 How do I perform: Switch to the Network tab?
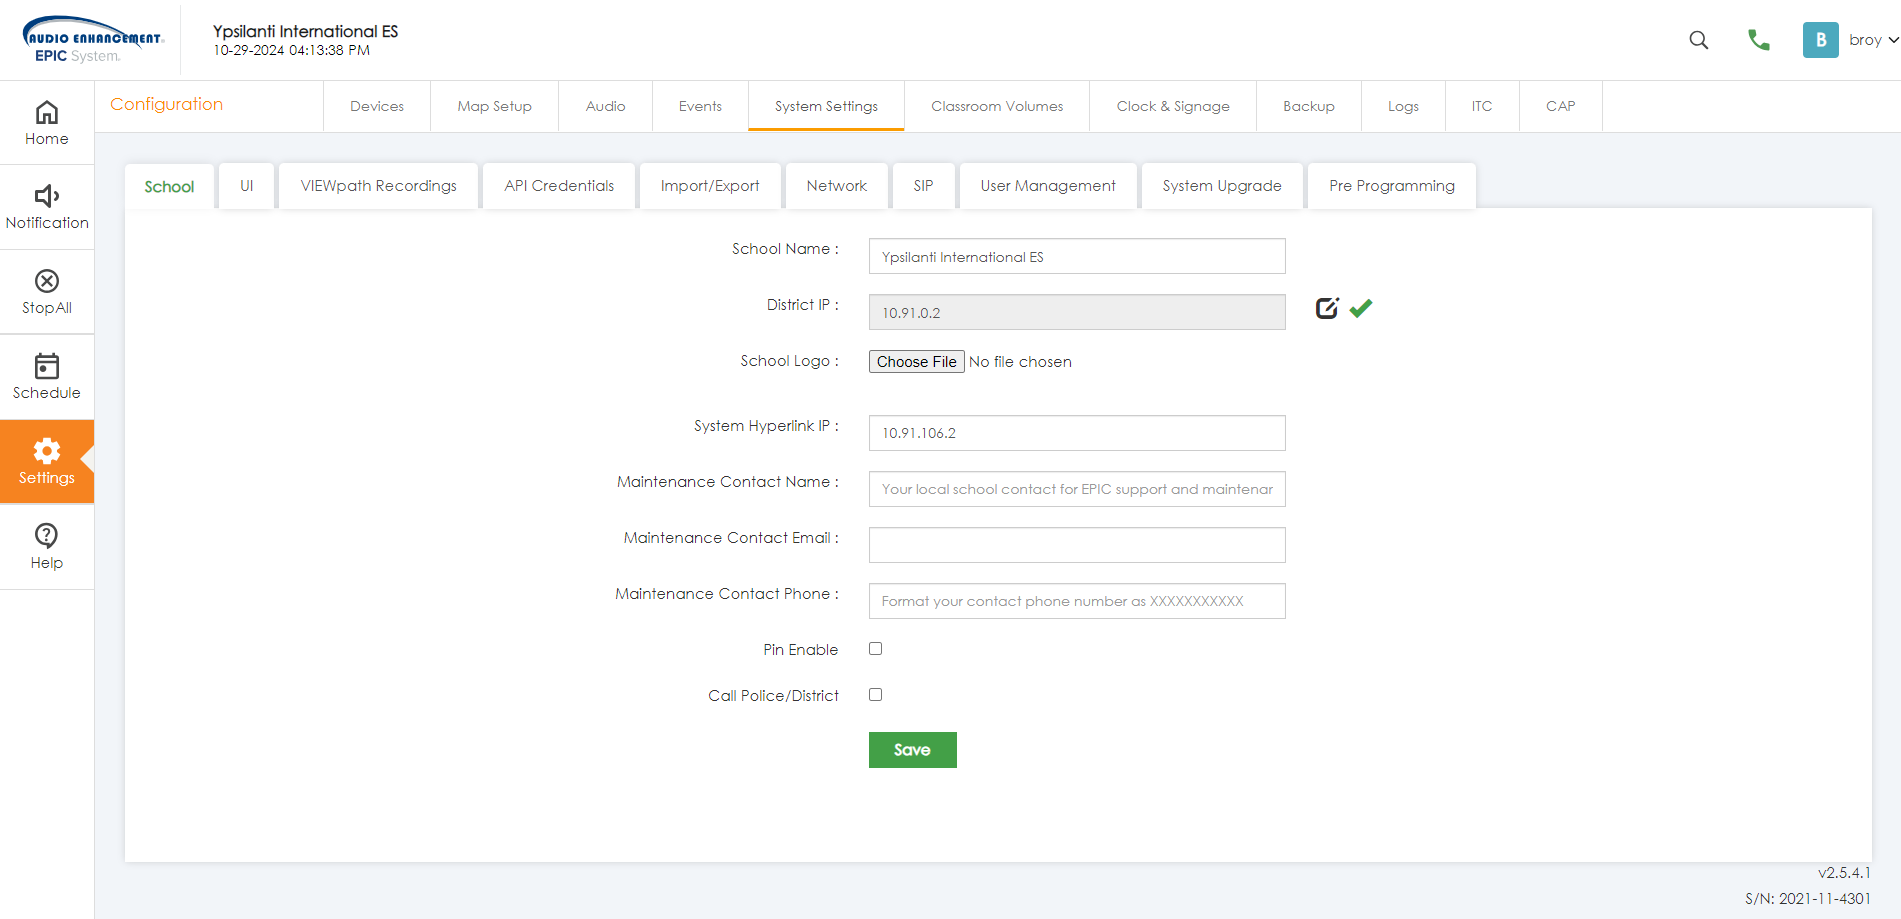[x=836, y=186]
